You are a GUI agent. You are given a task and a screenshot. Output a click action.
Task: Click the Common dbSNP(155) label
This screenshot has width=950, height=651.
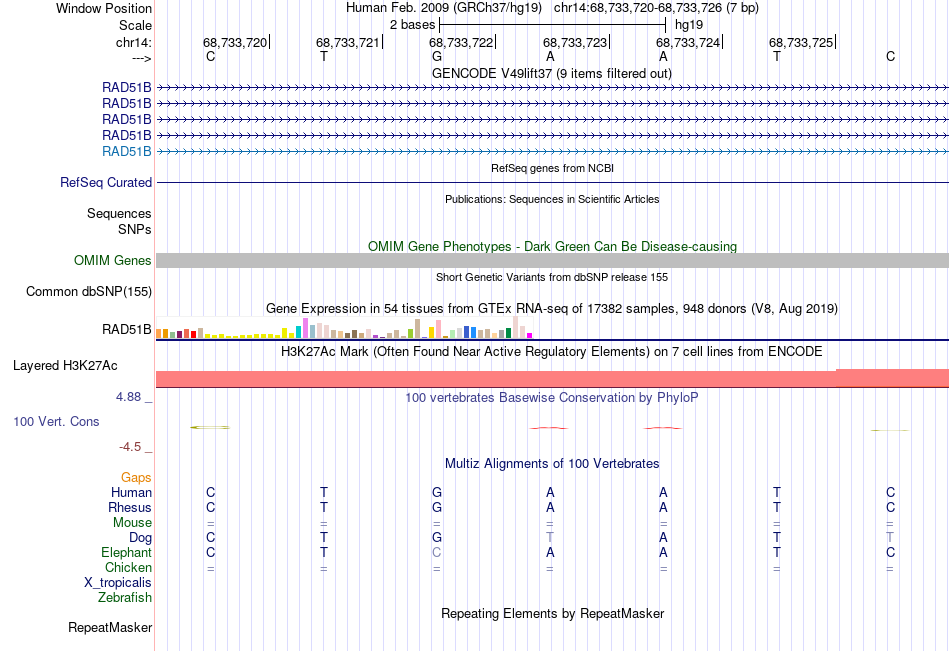click(x=89, y=292)
